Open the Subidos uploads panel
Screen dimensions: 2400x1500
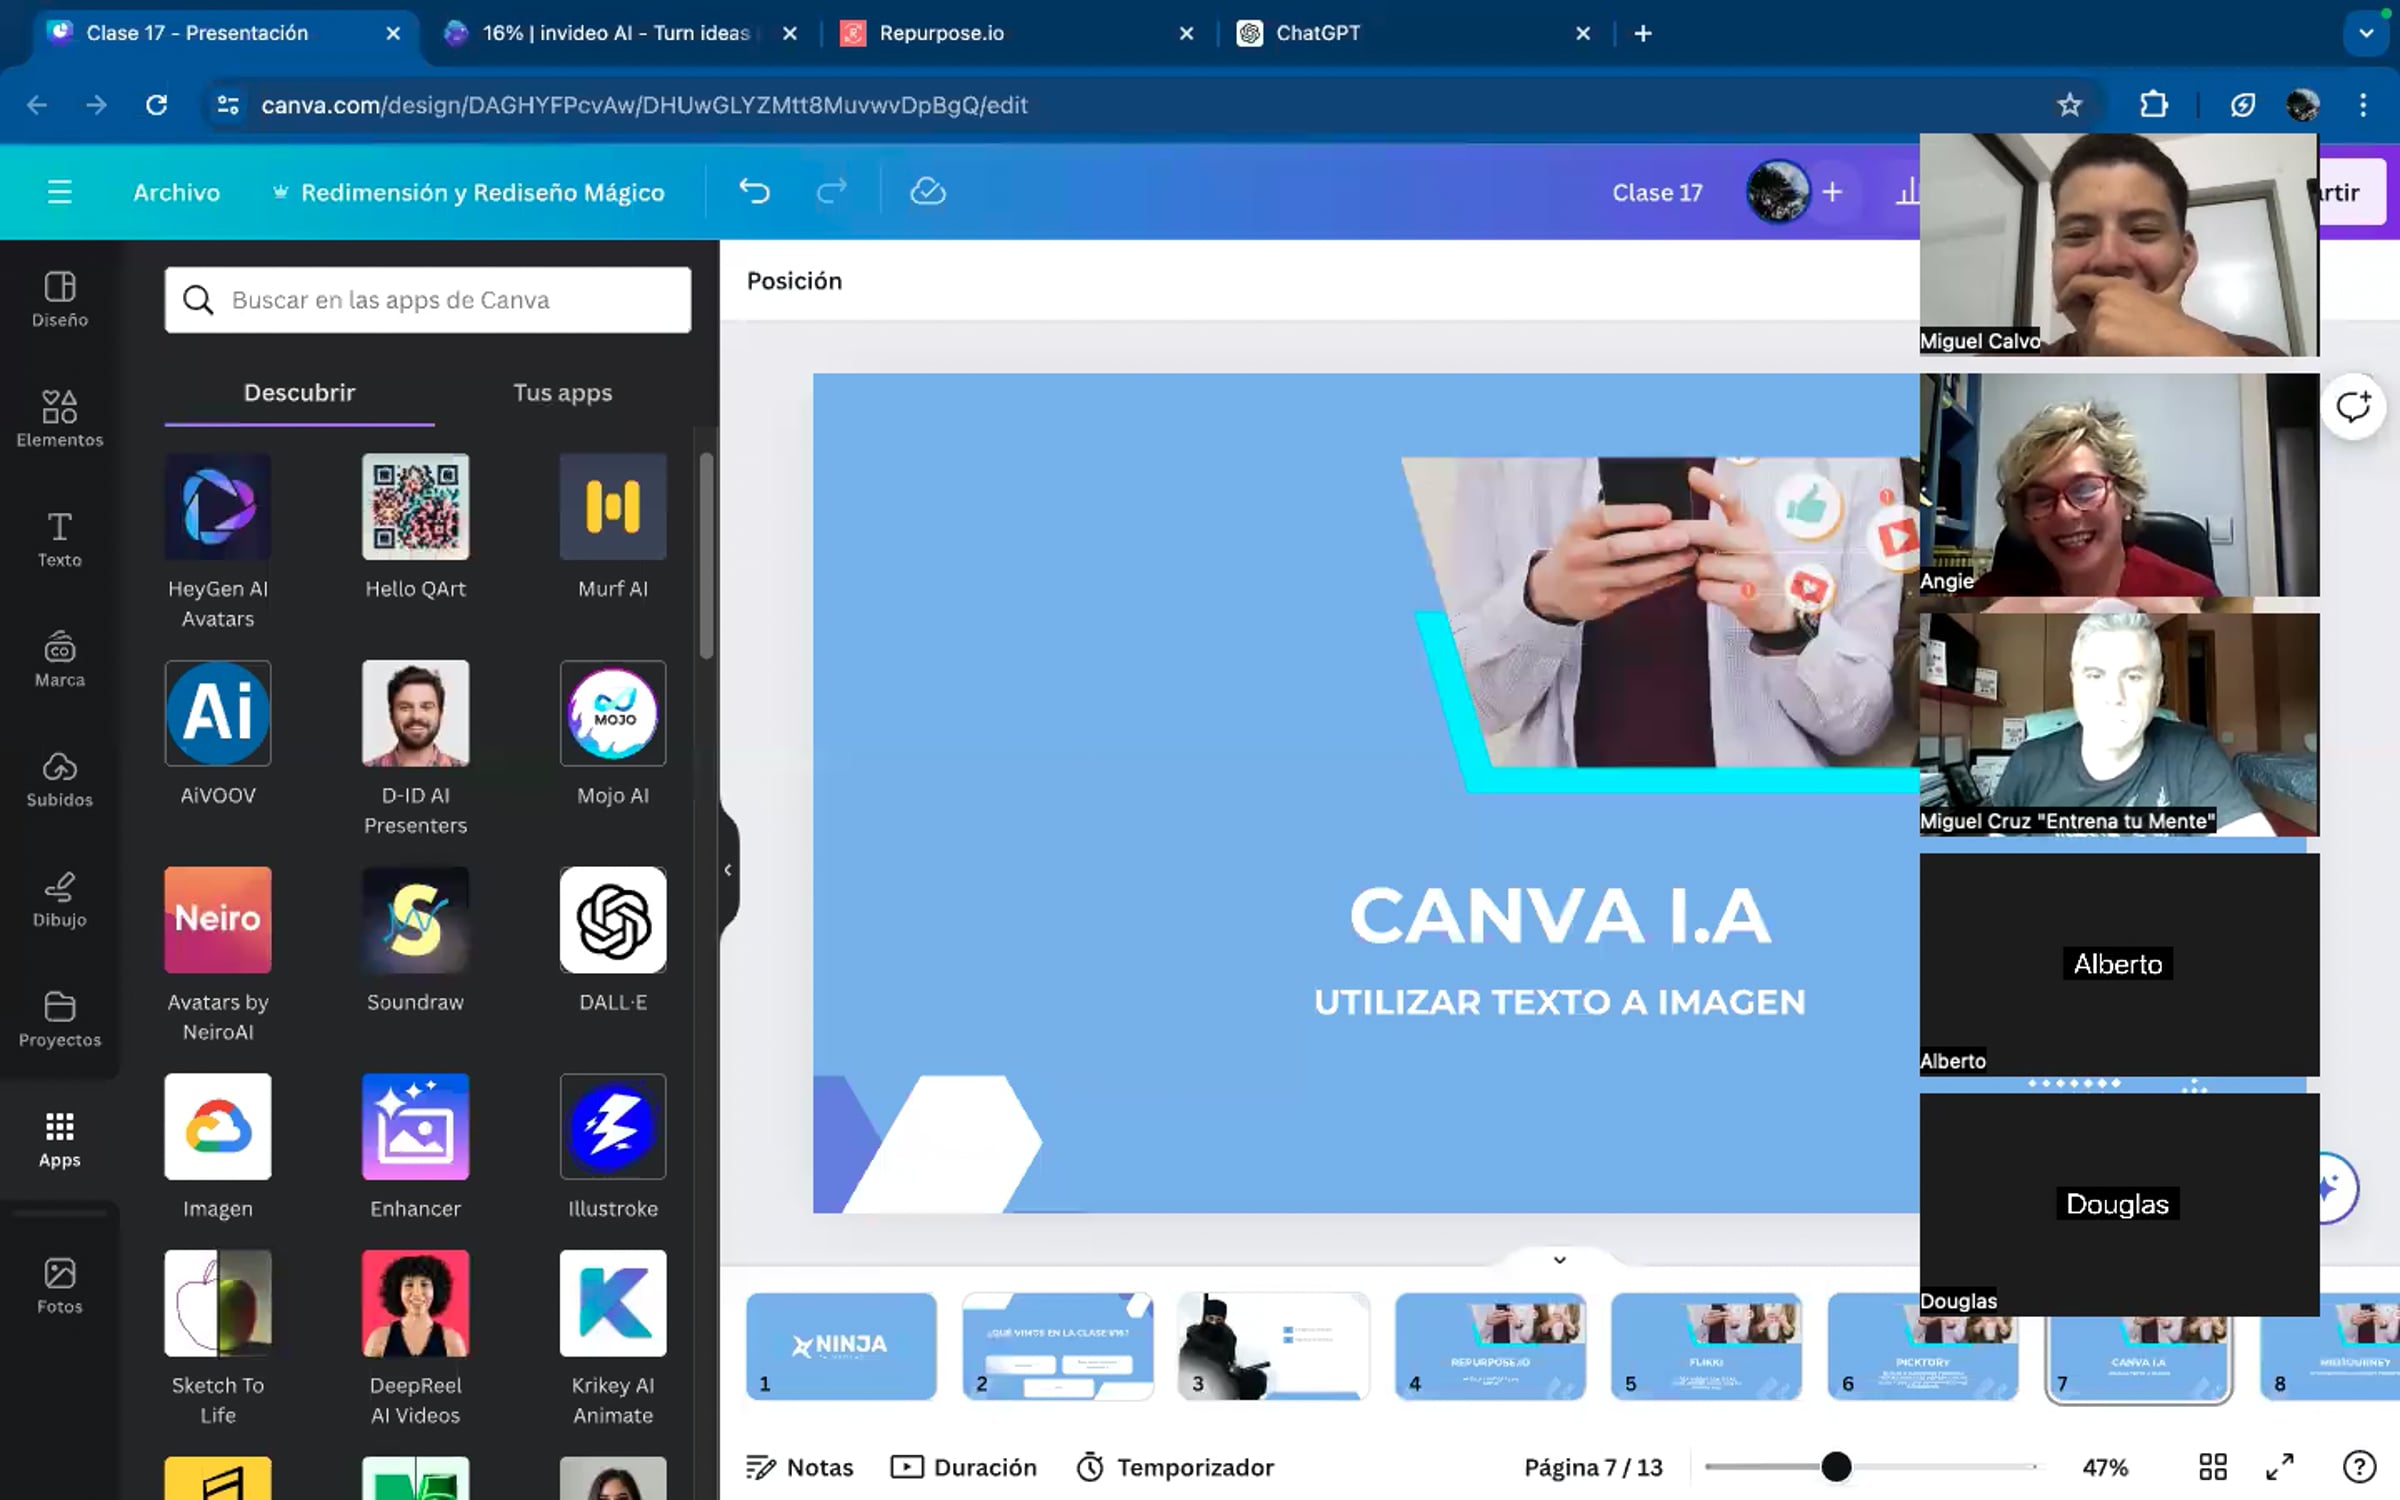click(59, 778)
